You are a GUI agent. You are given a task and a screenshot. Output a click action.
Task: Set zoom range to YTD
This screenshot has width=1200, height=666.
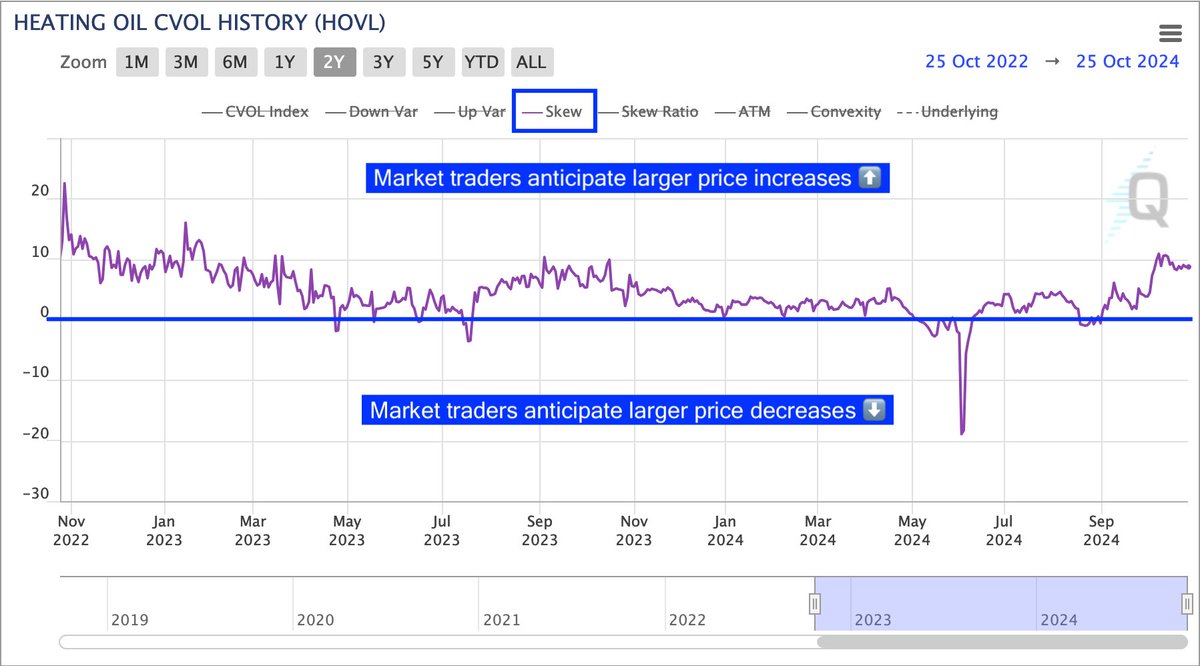coord(481,62)
